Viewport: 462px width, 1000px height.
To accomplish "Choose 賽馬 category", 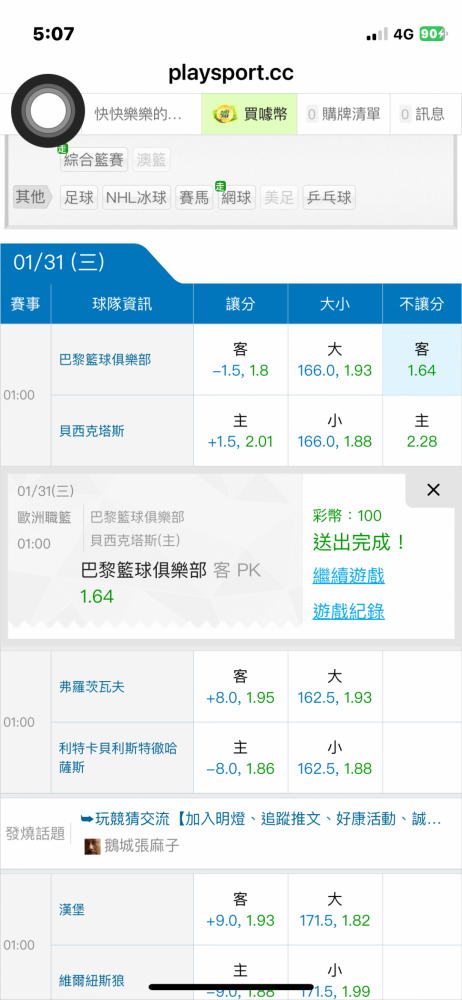I will 194,197.
